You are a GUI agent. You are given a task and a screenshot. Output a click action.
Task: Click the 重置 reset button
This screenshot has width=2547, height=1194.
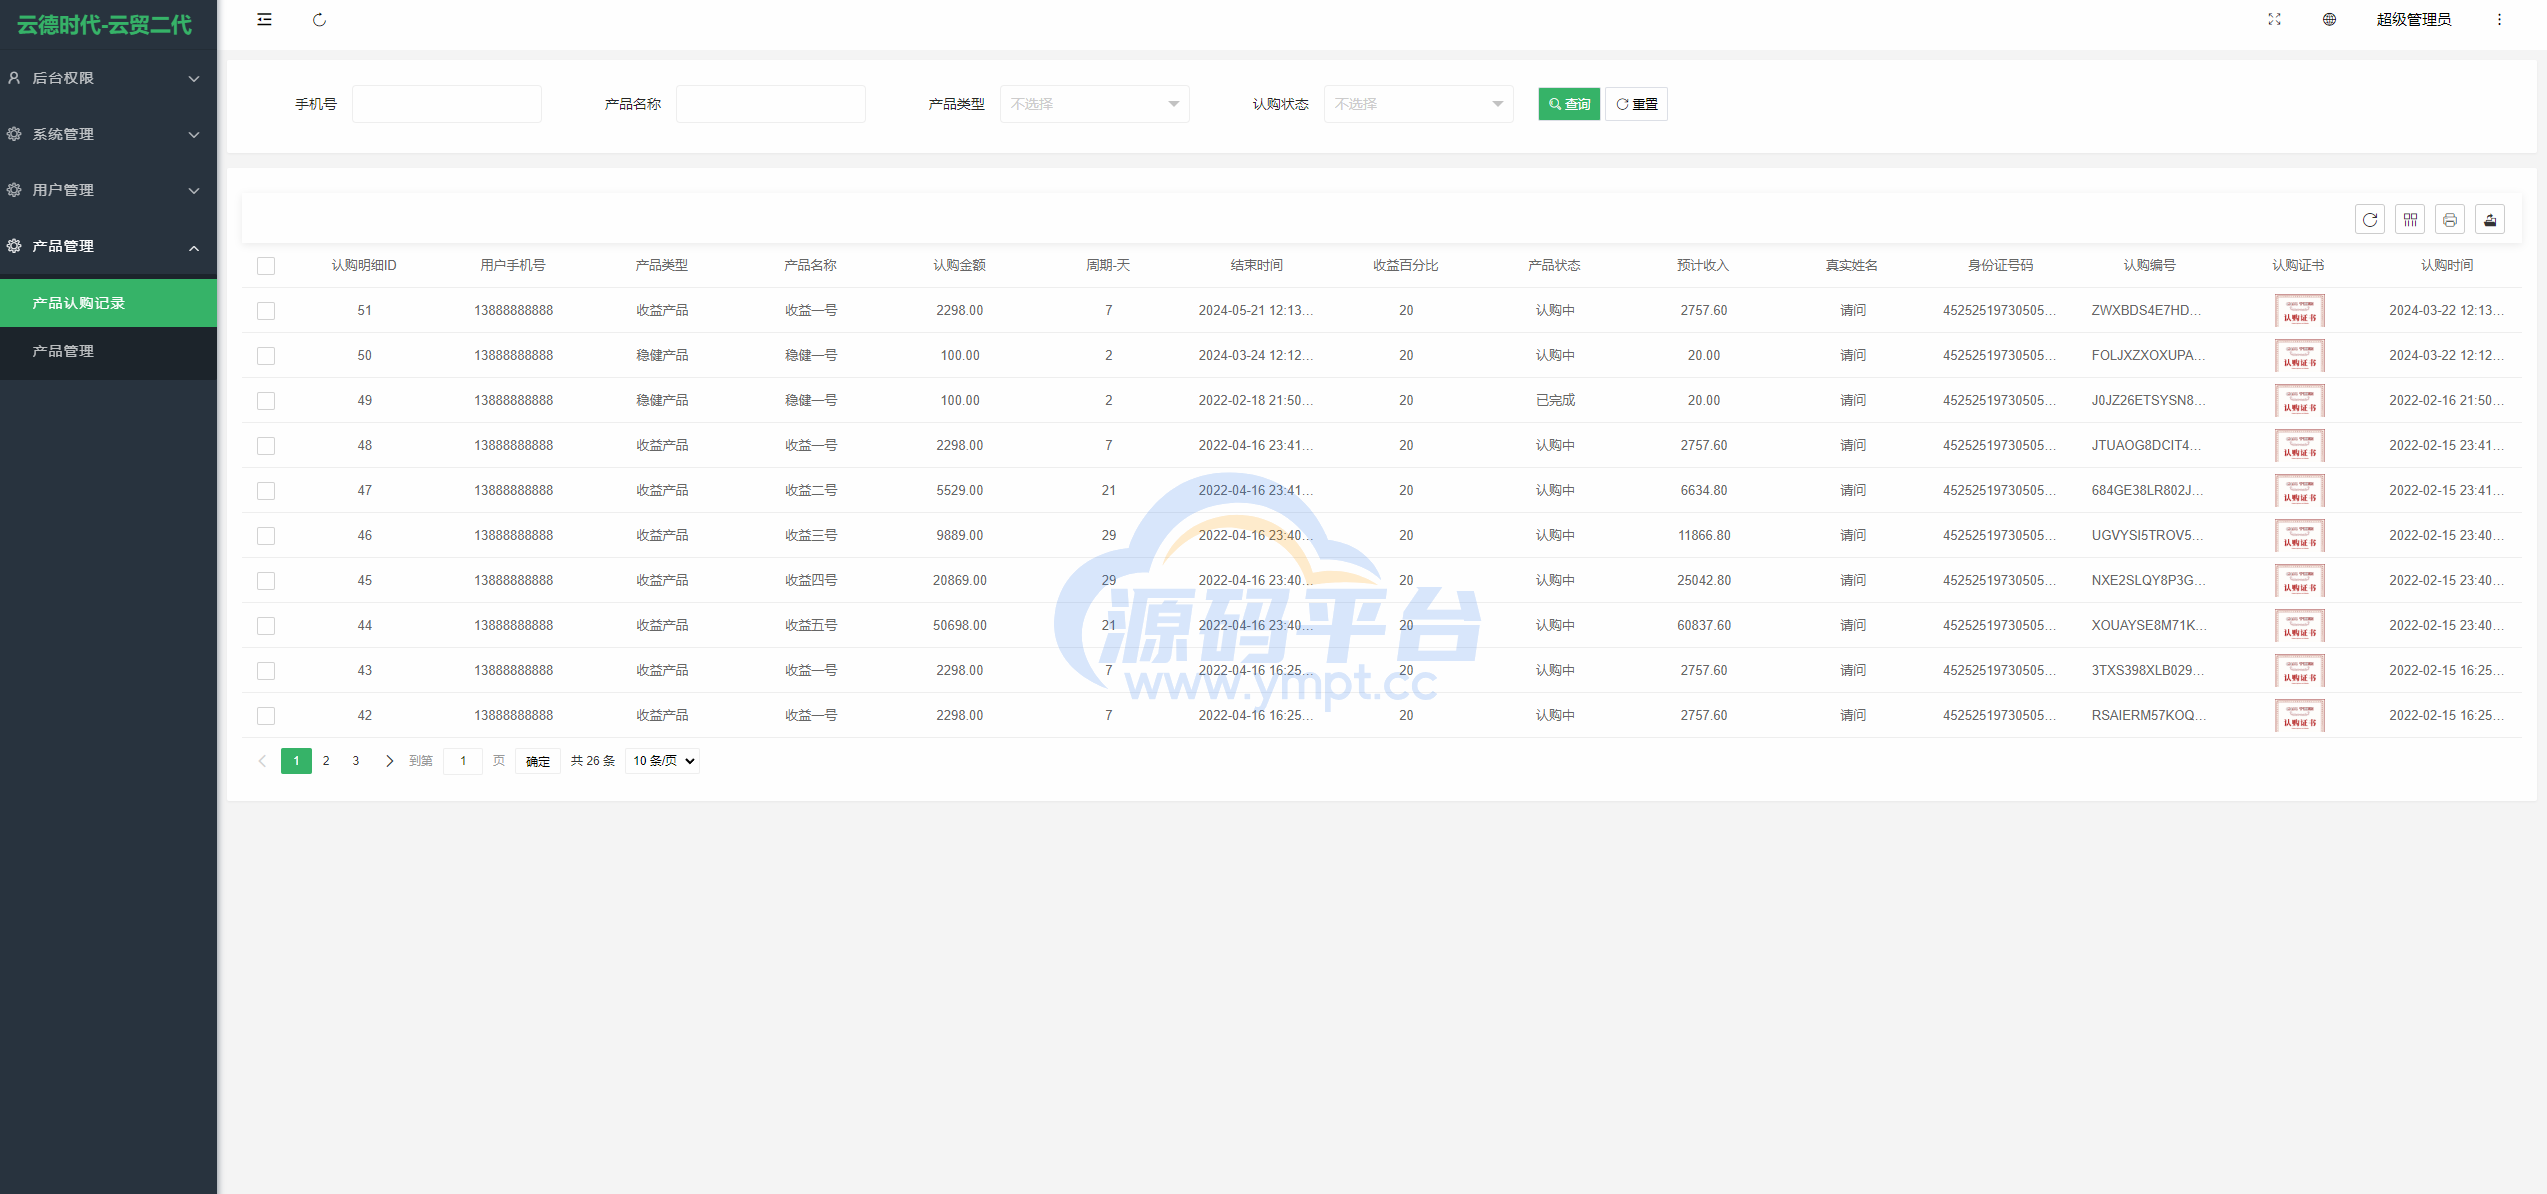(x=1636, y=104)
